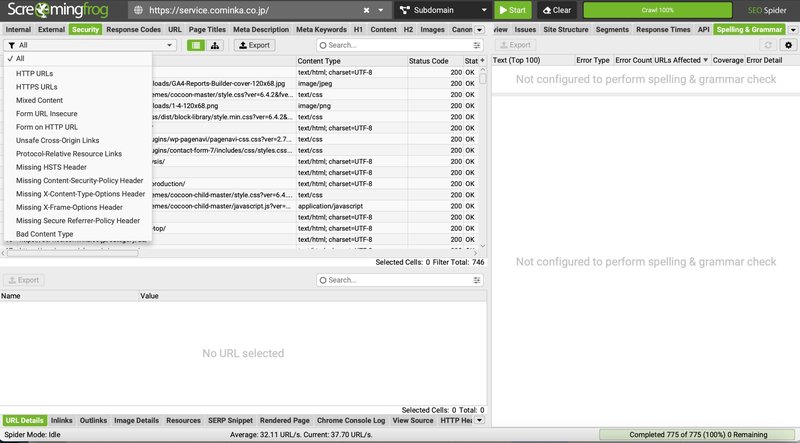Pick the Bad Content Type filter
Screen dimensions: 800x443
tap(44, 233)
